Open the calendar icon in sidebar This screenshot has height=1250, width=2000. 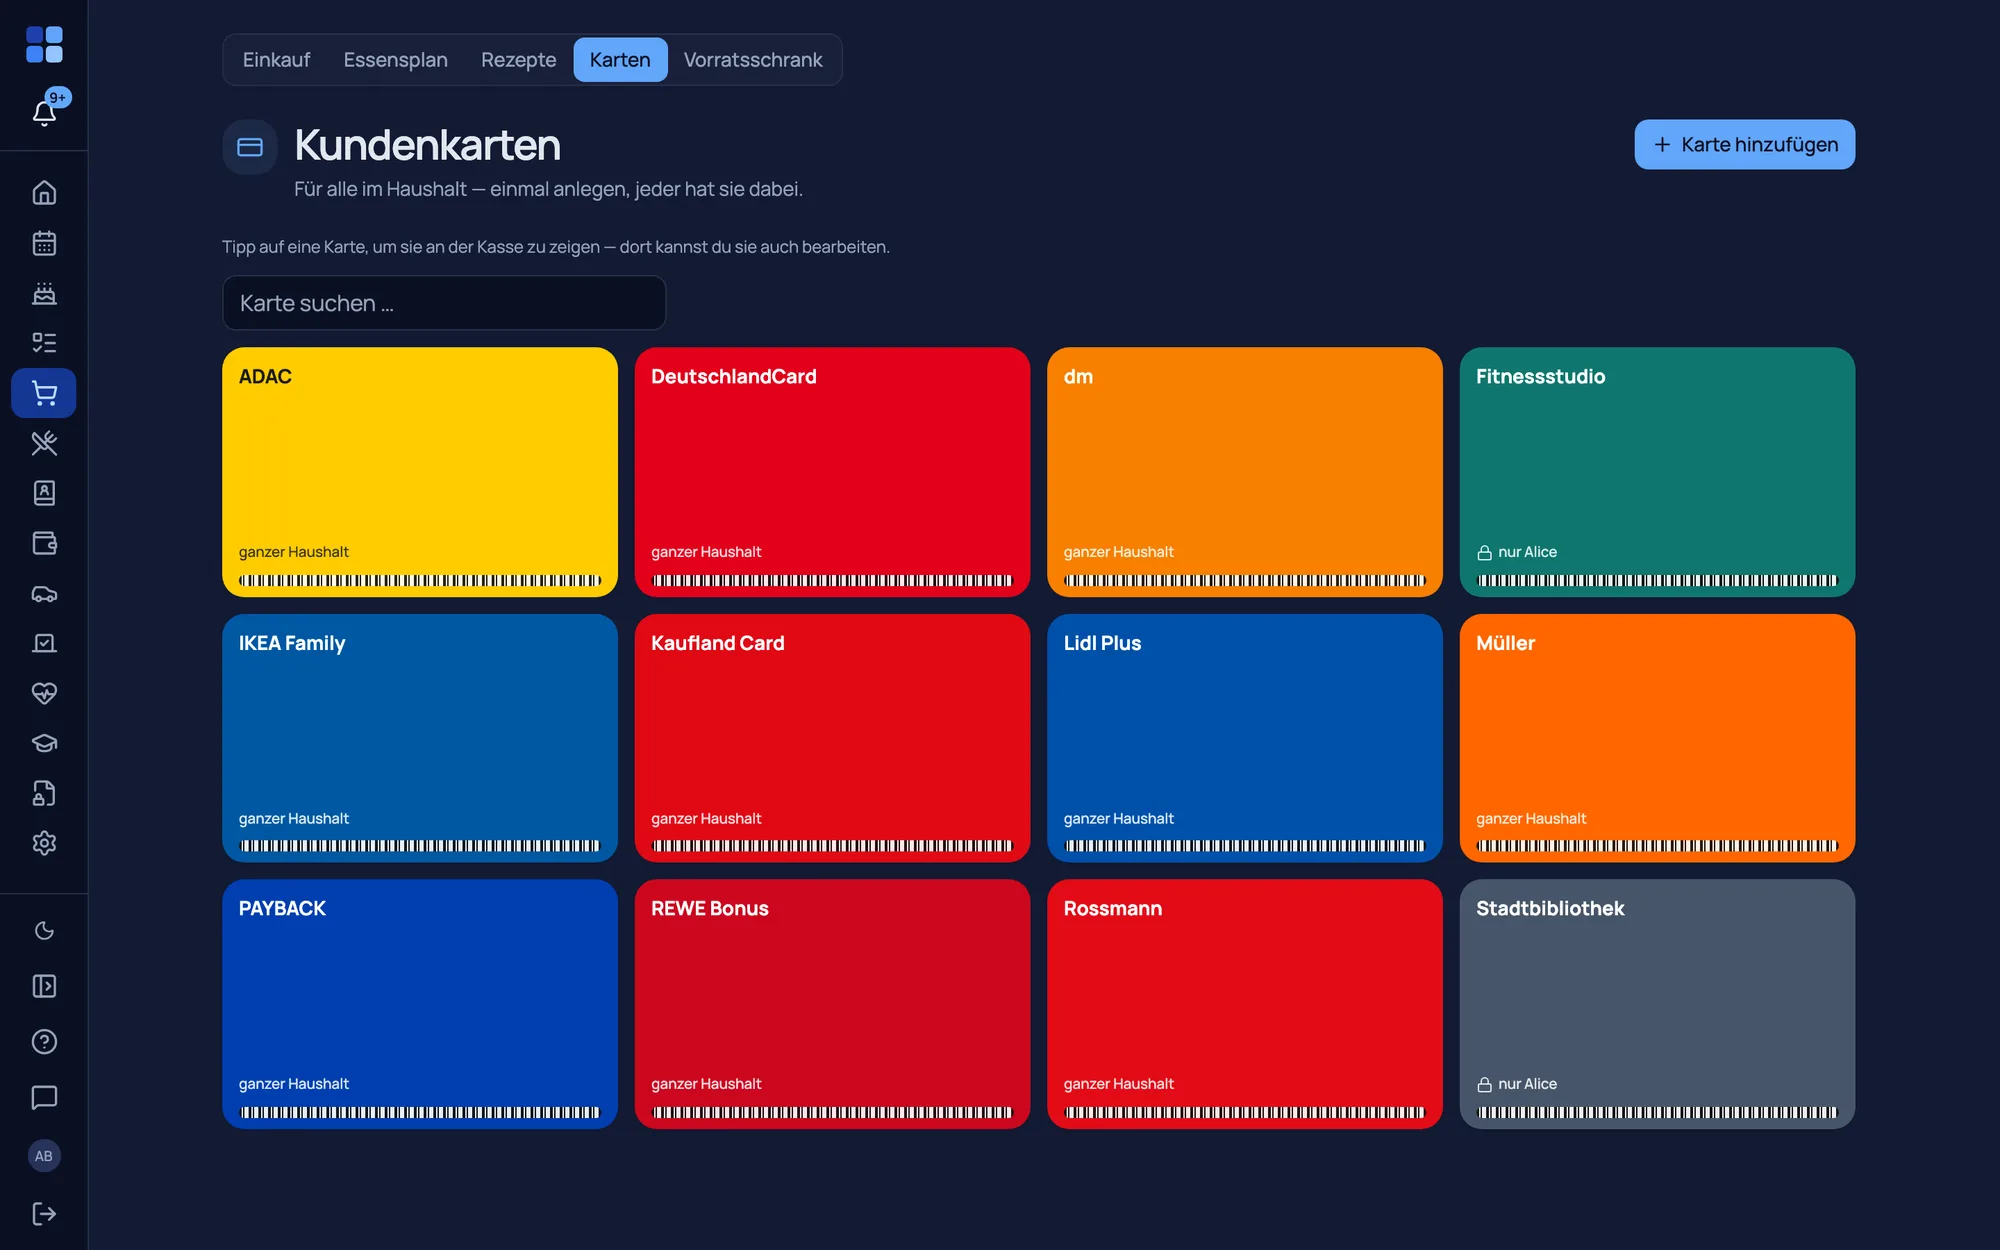pyautogui.click(x=44, y=243)
